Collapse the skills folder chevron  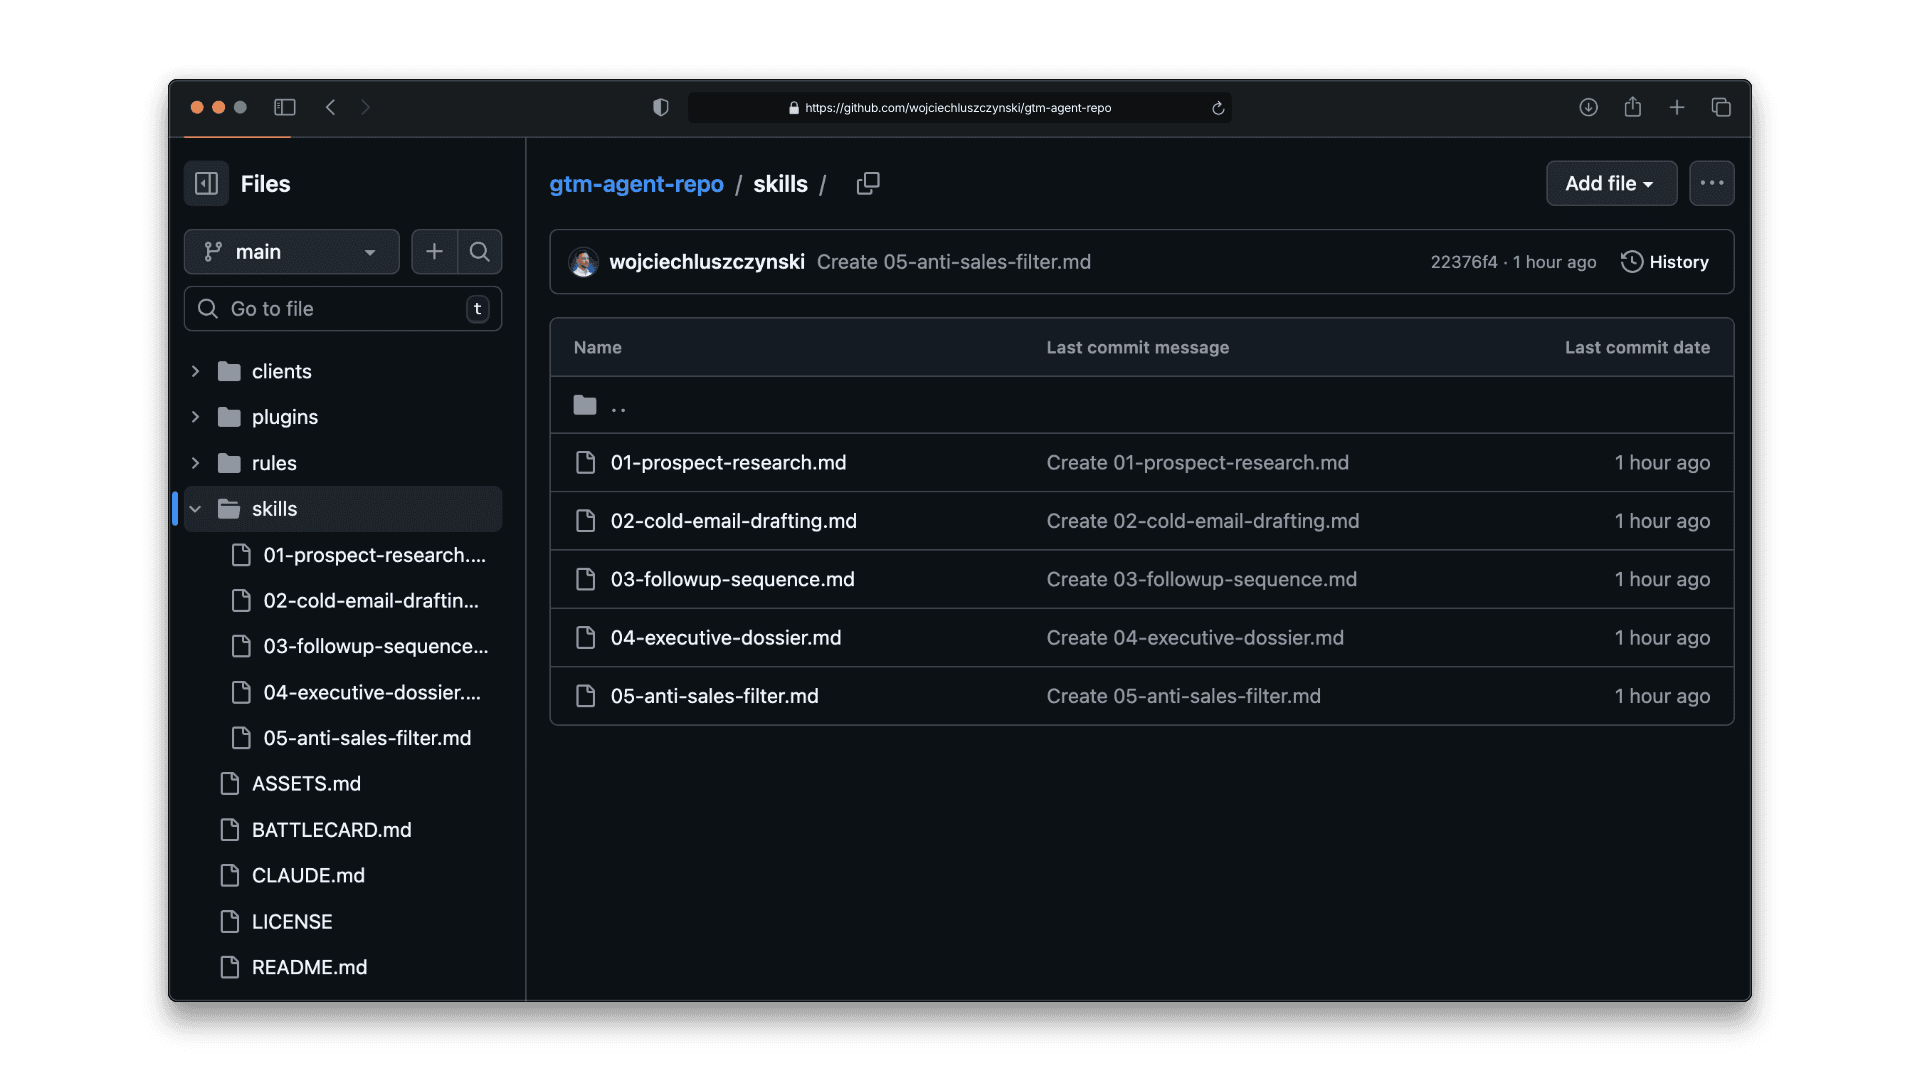(x=196, y=509)
